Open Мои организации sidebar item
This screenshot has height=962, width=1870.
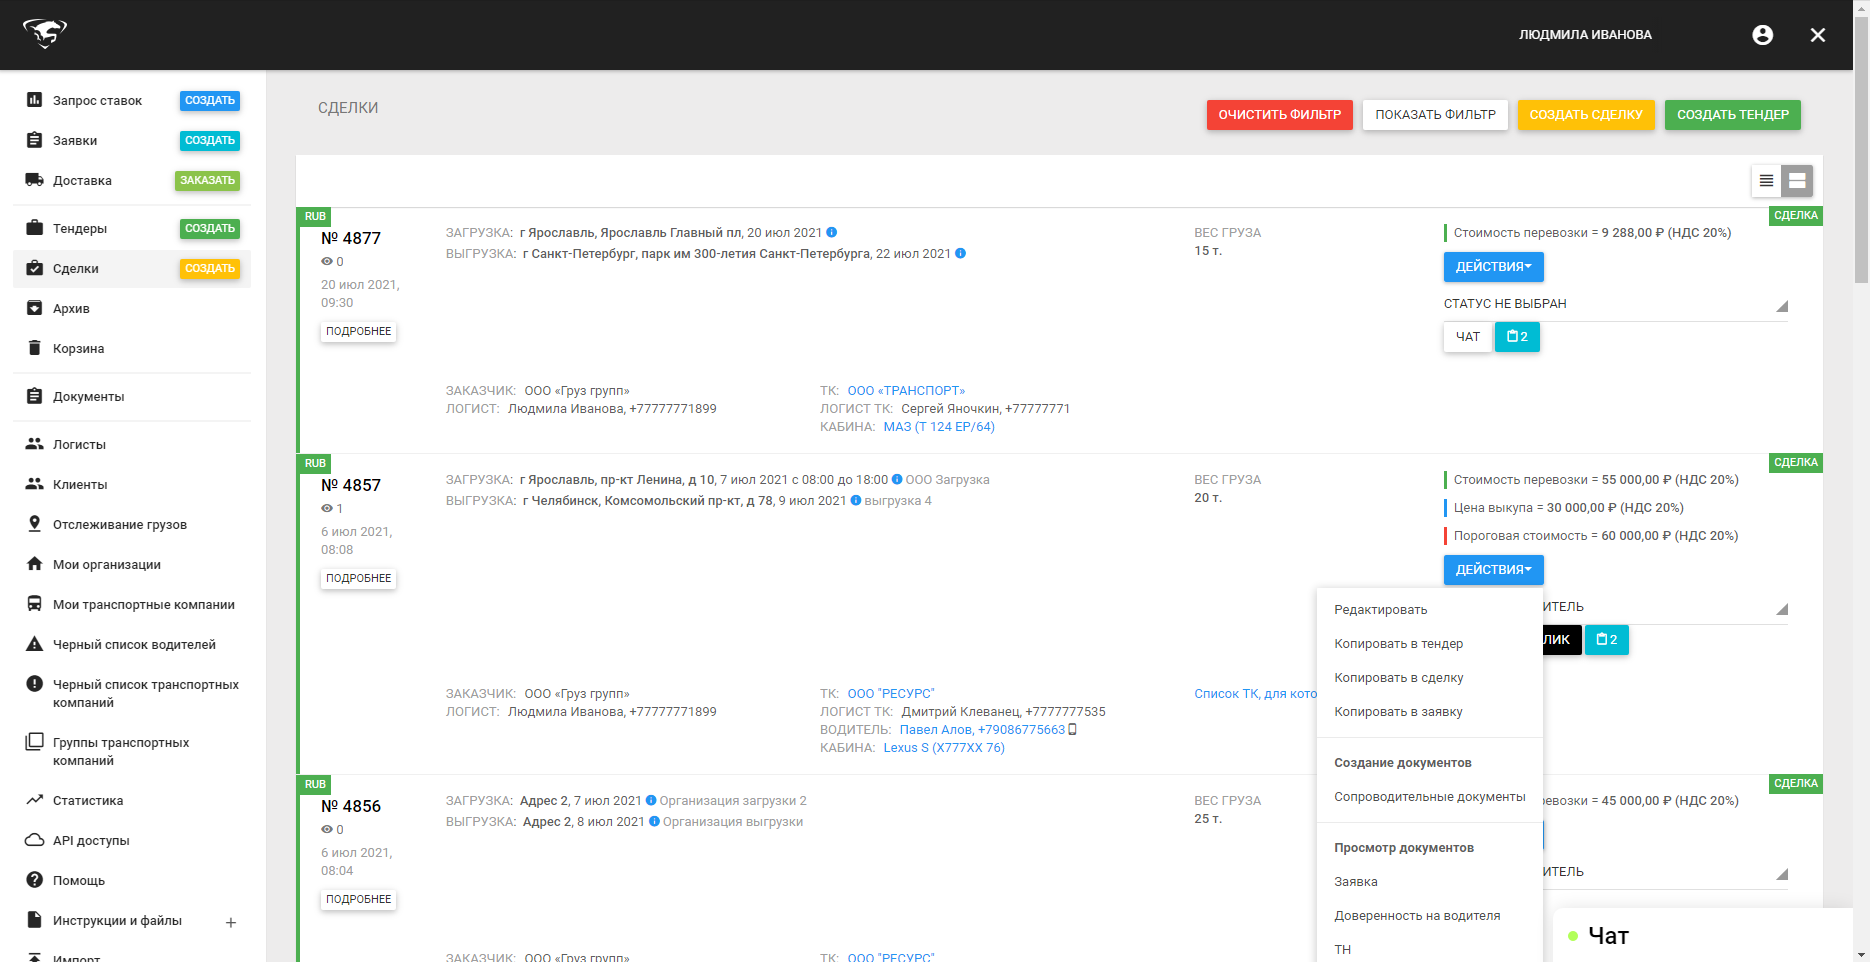pos(107,564)
